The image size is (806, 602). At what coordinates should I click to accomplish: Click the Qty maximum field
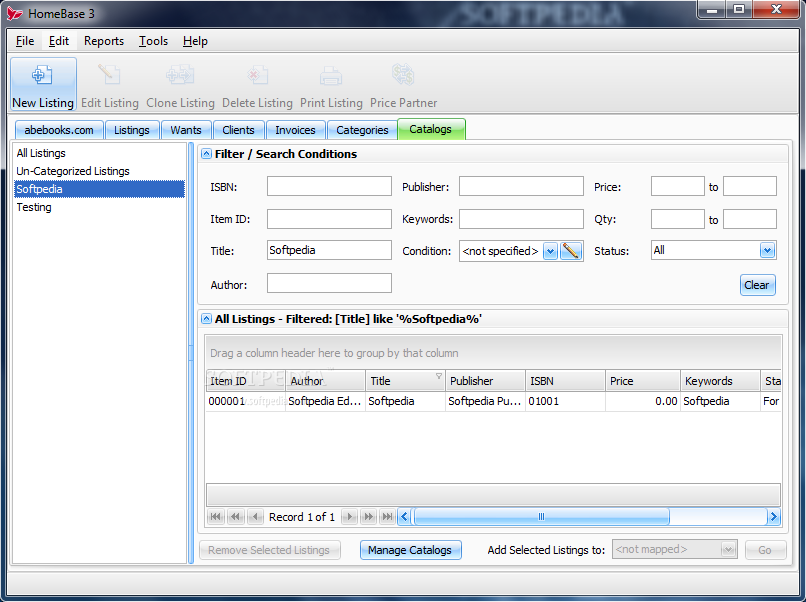pos(749,218)
